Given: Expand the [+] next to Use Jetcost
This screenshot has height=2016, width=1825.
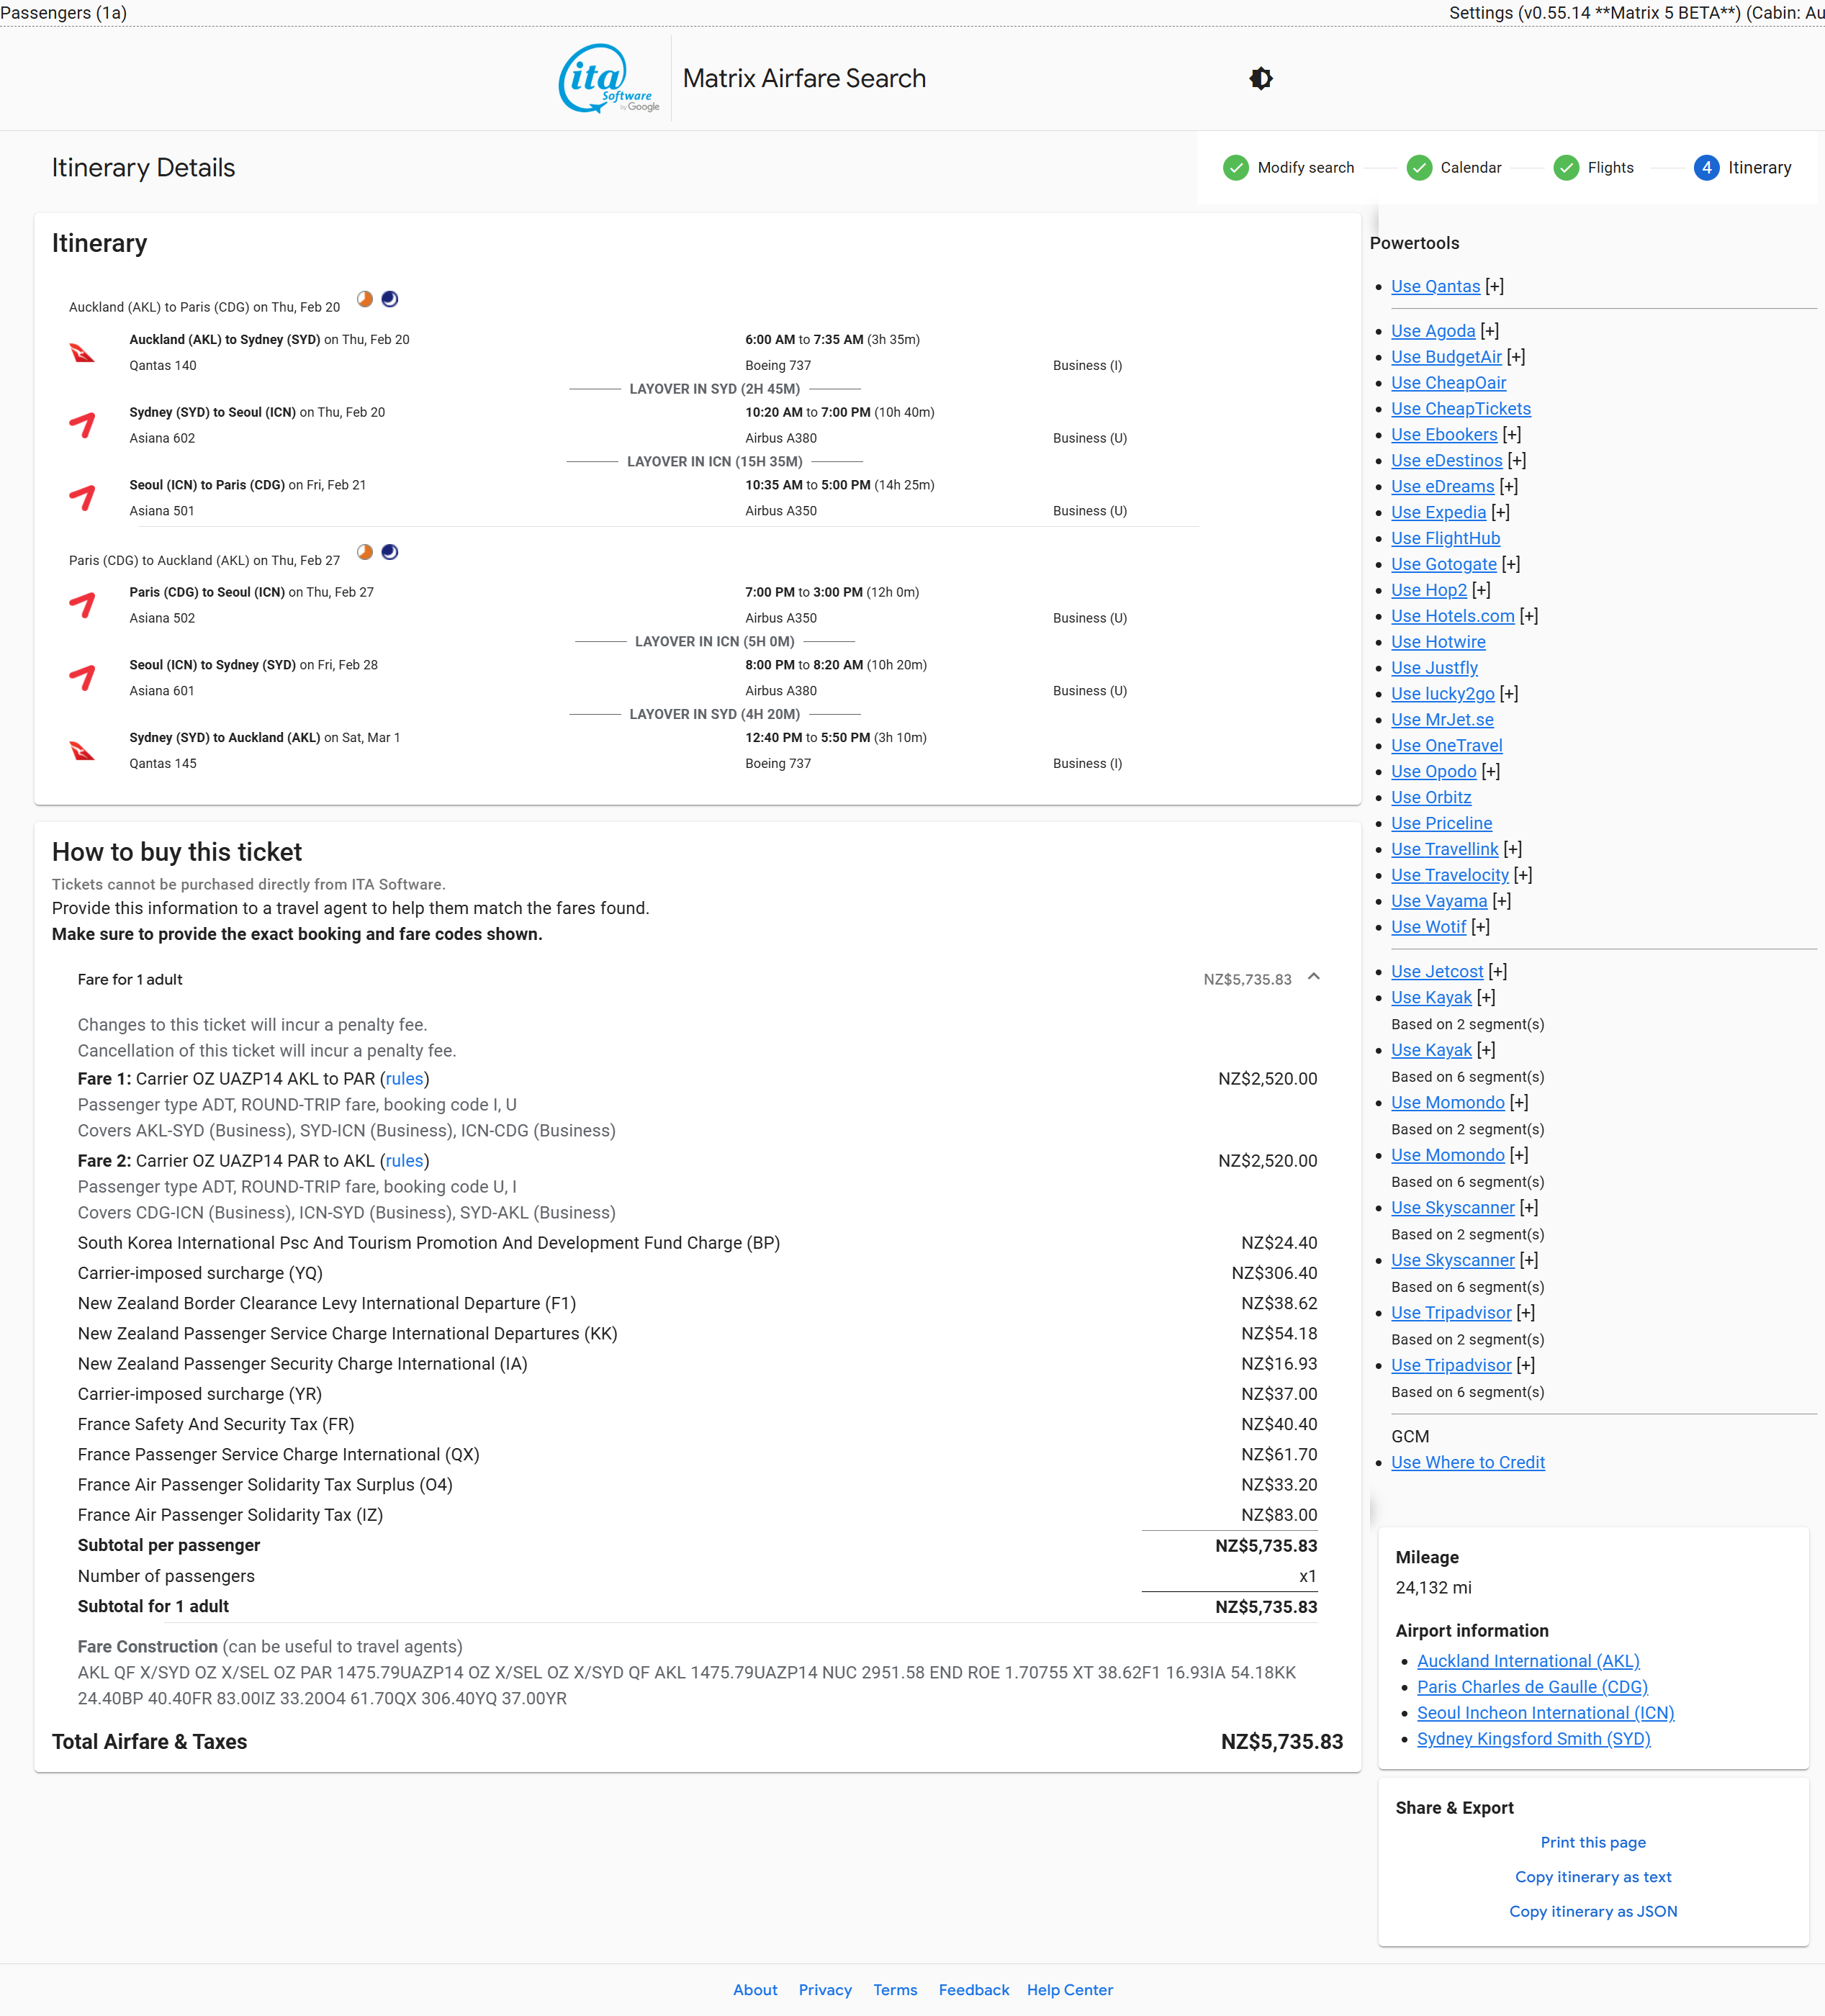Looking at the screenshot, I should click(x=1497, y=972).
